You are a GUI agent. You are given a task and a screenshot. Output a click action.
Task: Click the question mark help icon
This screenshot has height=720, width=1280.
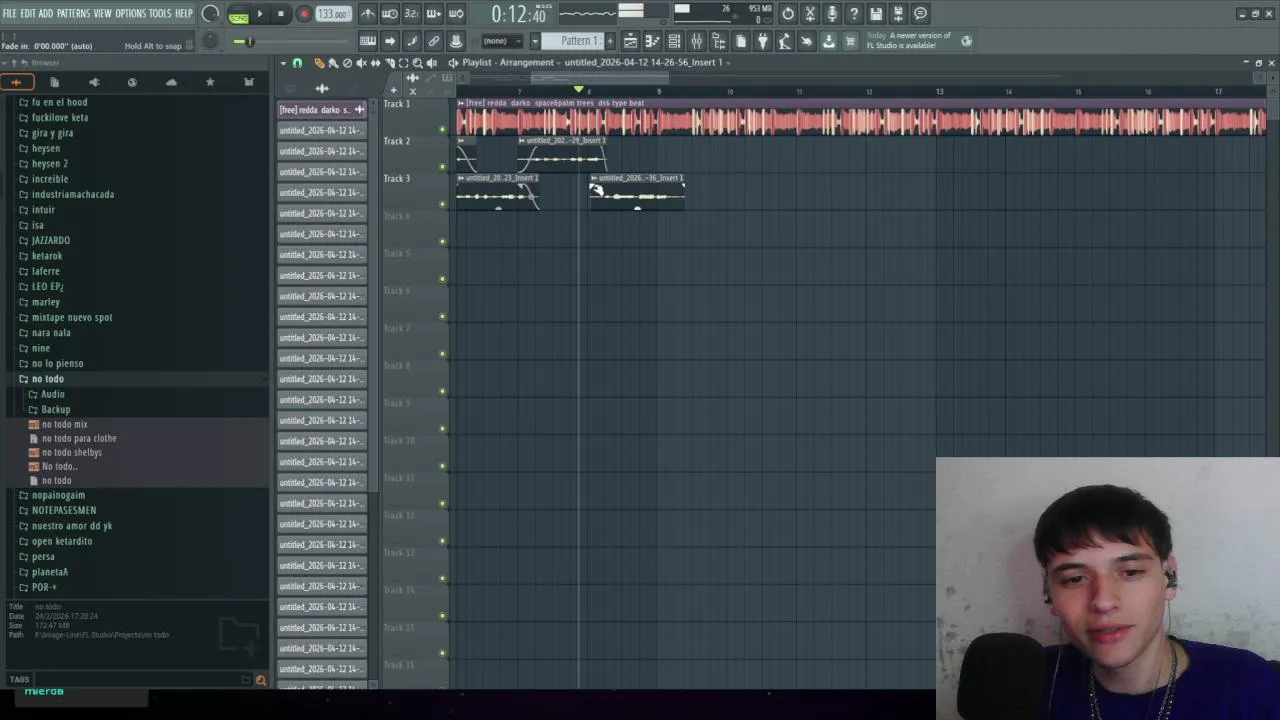tap(854, 14)
